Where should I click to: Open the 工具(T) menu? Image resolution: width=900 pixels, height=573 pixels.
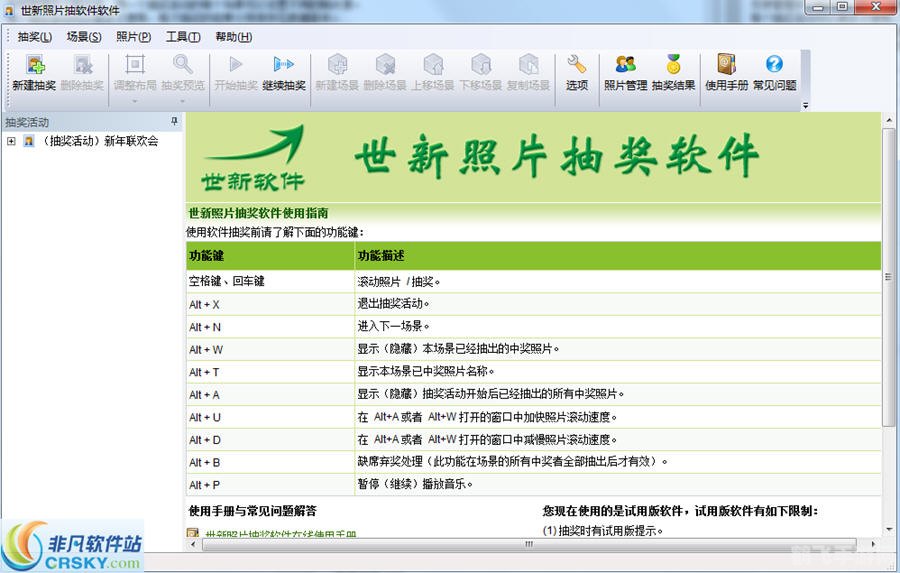pyautogui.click(x=183, y=37)
